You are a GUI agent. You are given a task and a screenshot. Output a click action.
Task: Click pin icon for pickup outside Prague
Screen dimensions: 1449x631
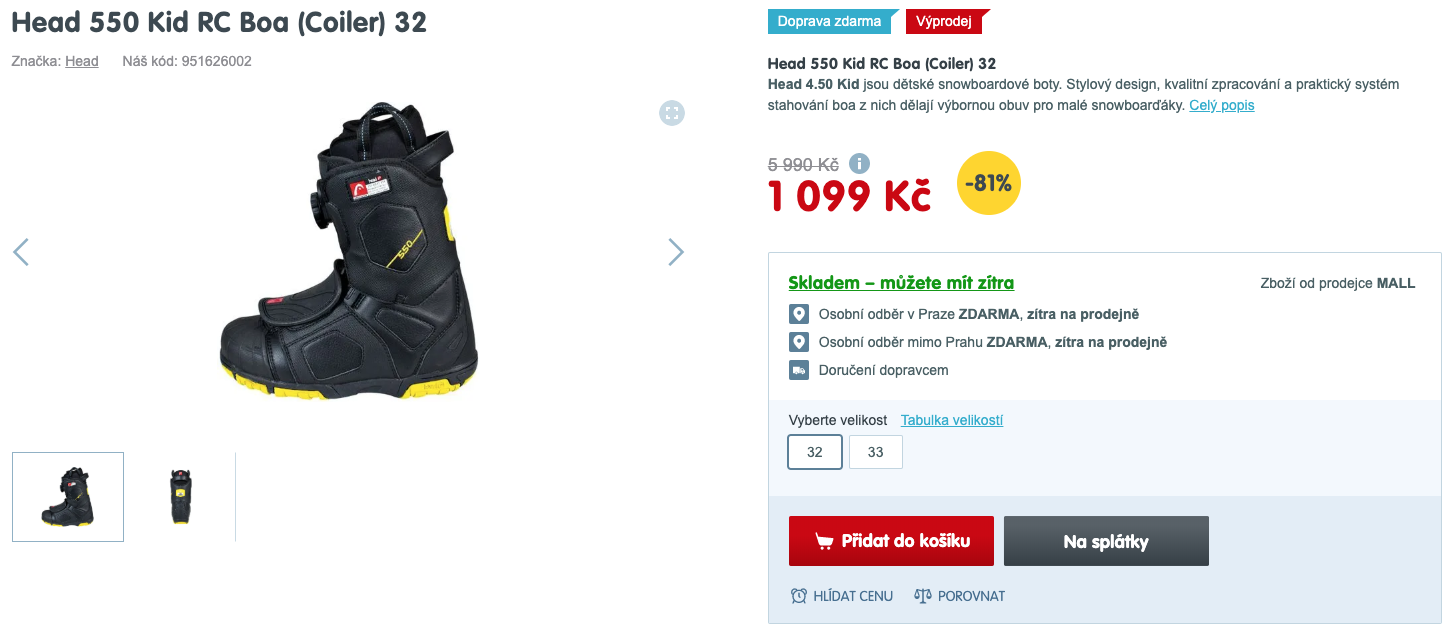(798, 342)
